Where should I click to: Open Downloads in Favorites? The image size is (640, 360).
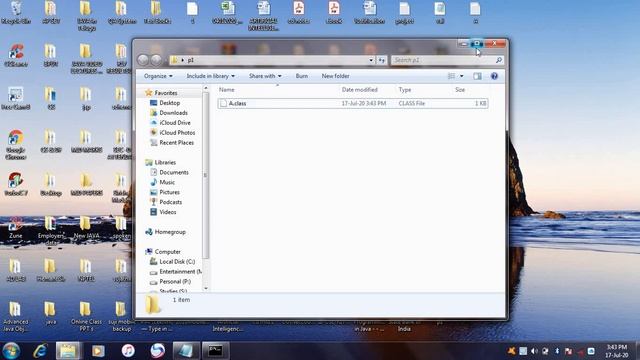[x=173, y=113]
